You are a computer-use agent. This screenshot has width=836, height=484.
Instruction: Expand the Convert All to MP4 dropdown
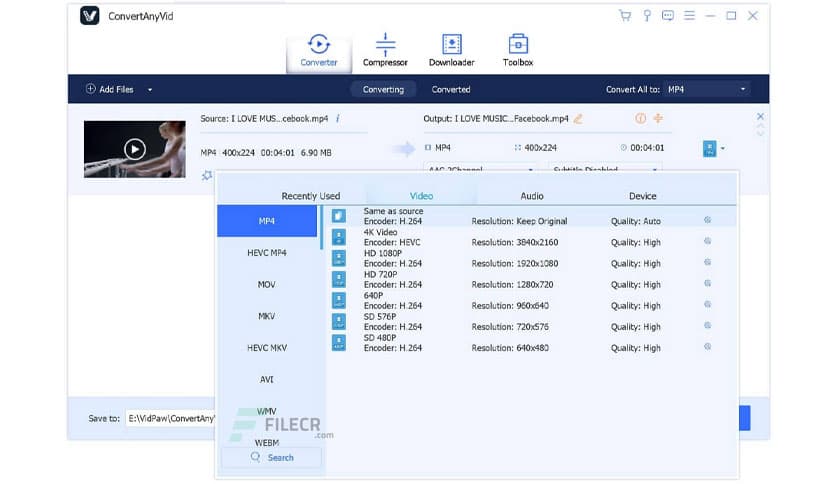coord(743,90)
